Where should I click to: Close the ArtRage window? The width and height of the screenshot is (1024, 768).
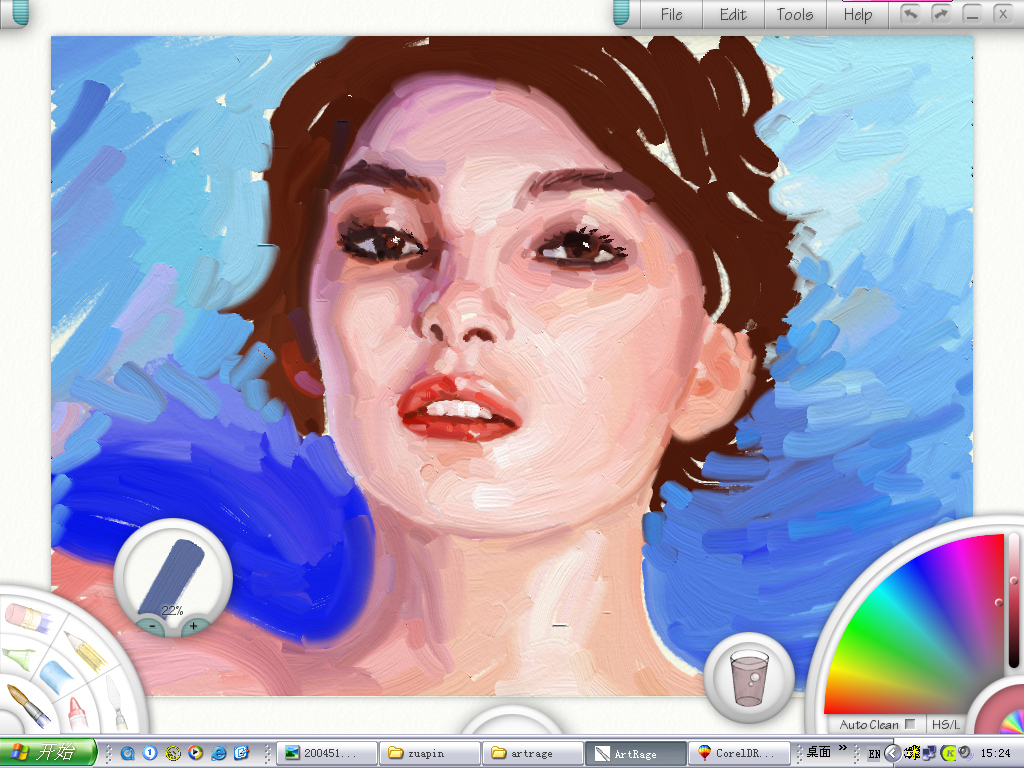[x=1003, y=14]
